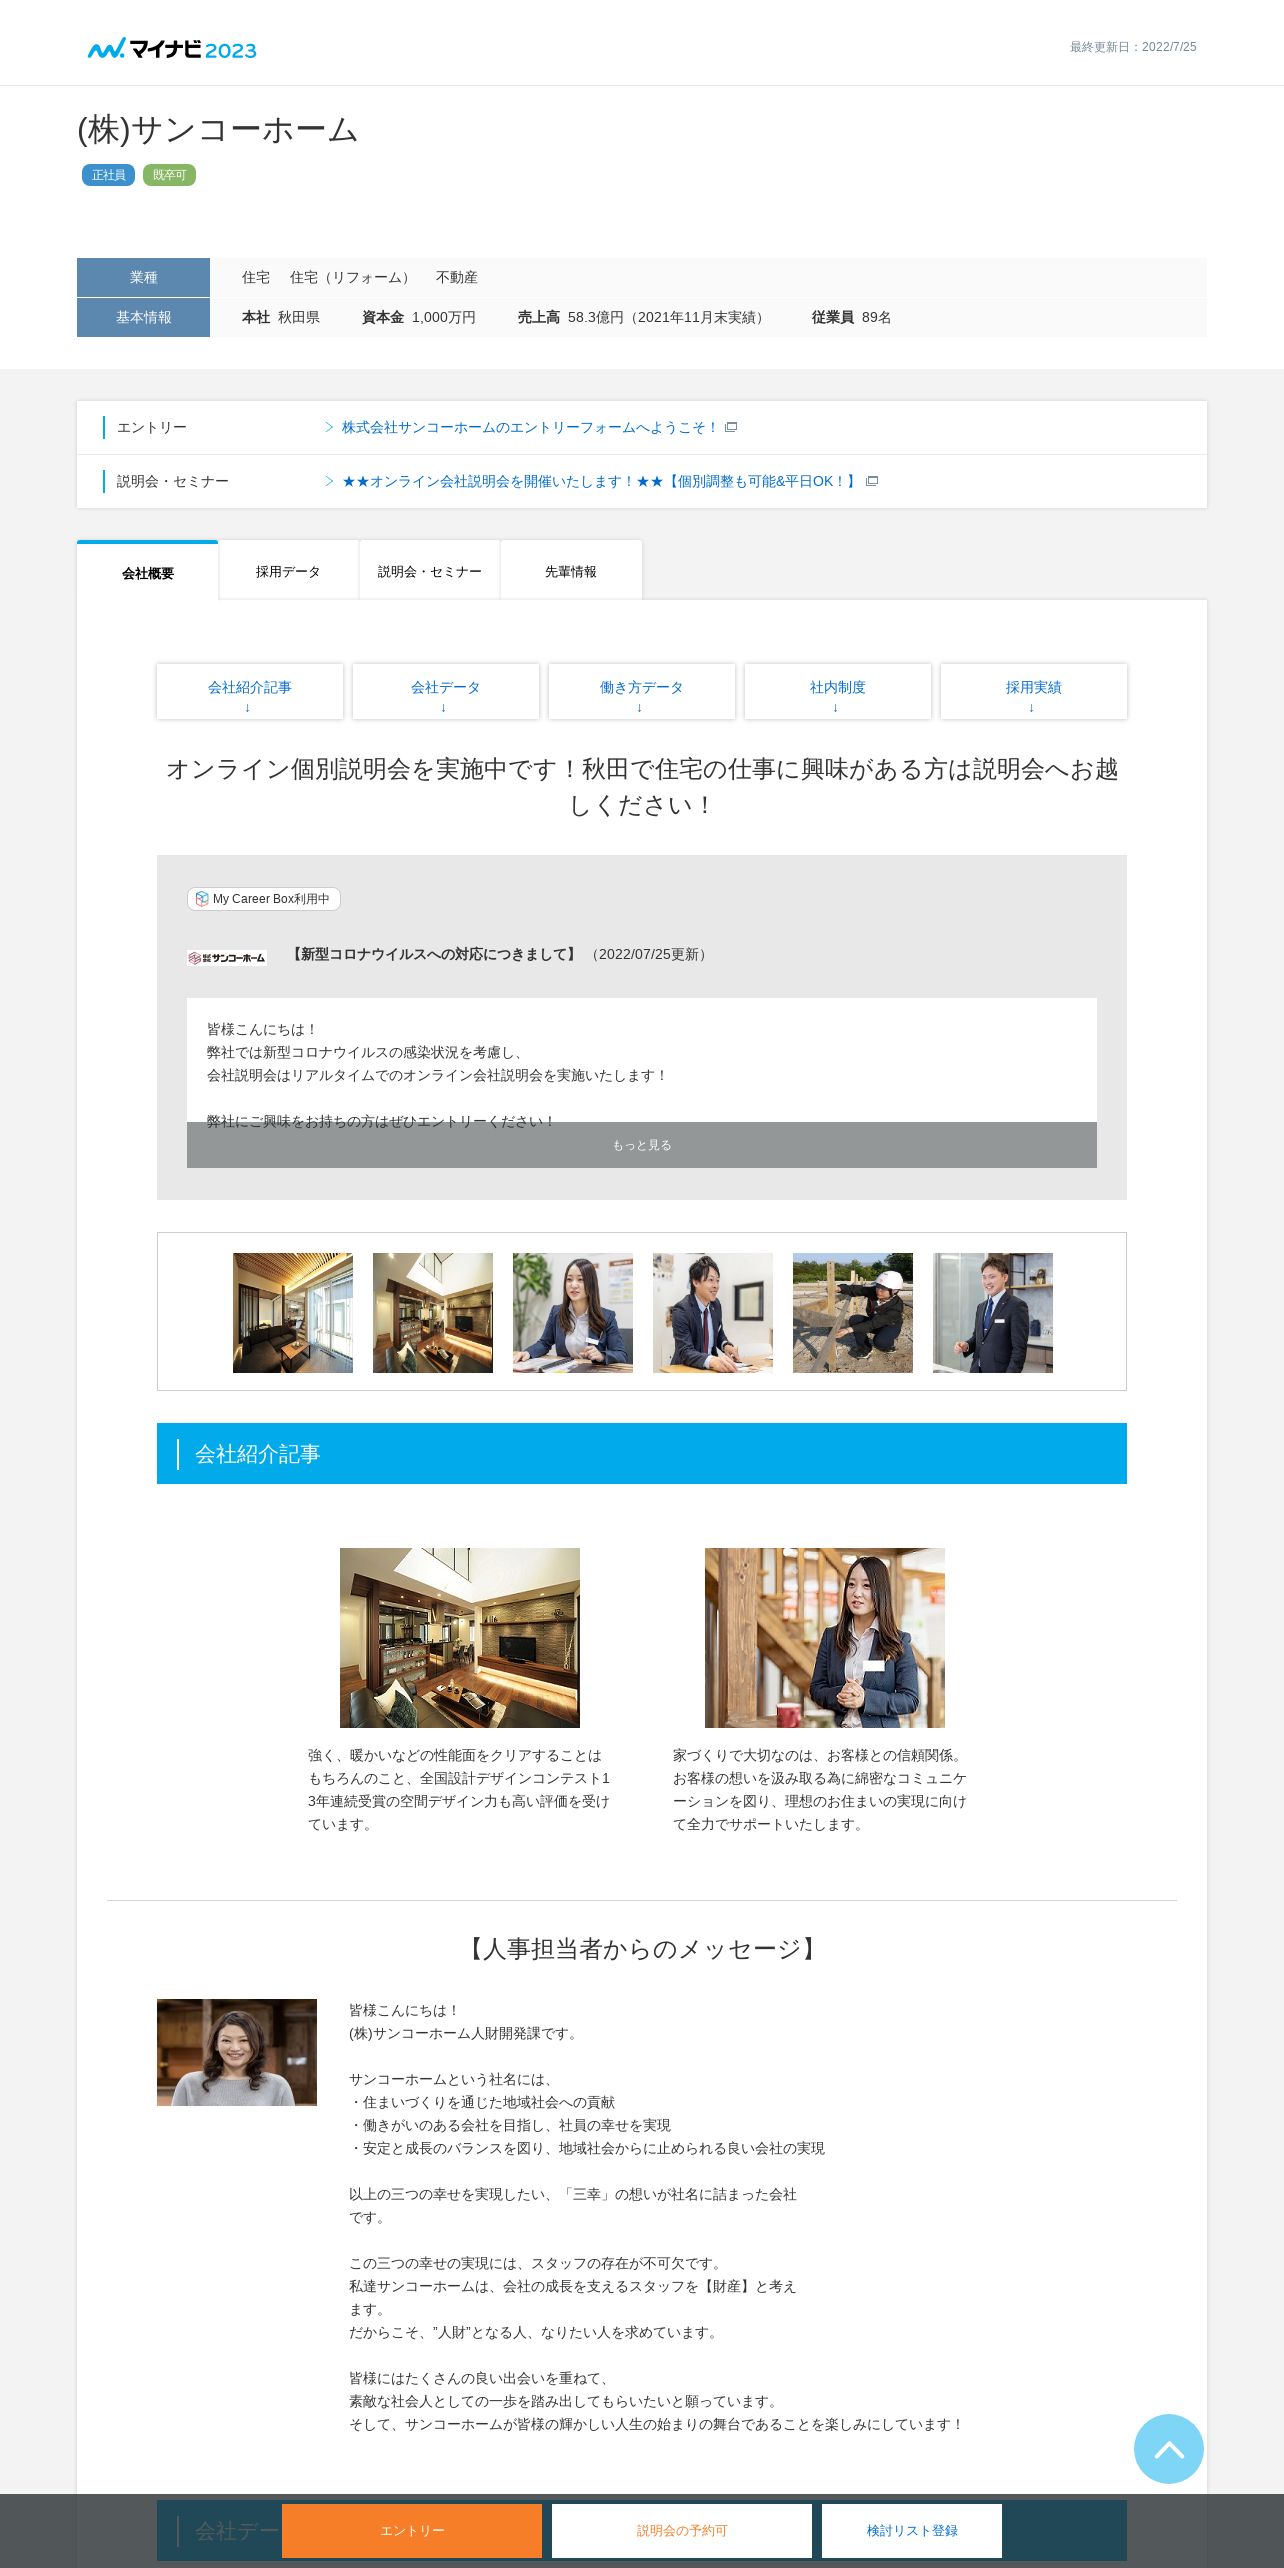Click the 本社 秋田県 text
1284x2568 pixels.
pos(281,317)
